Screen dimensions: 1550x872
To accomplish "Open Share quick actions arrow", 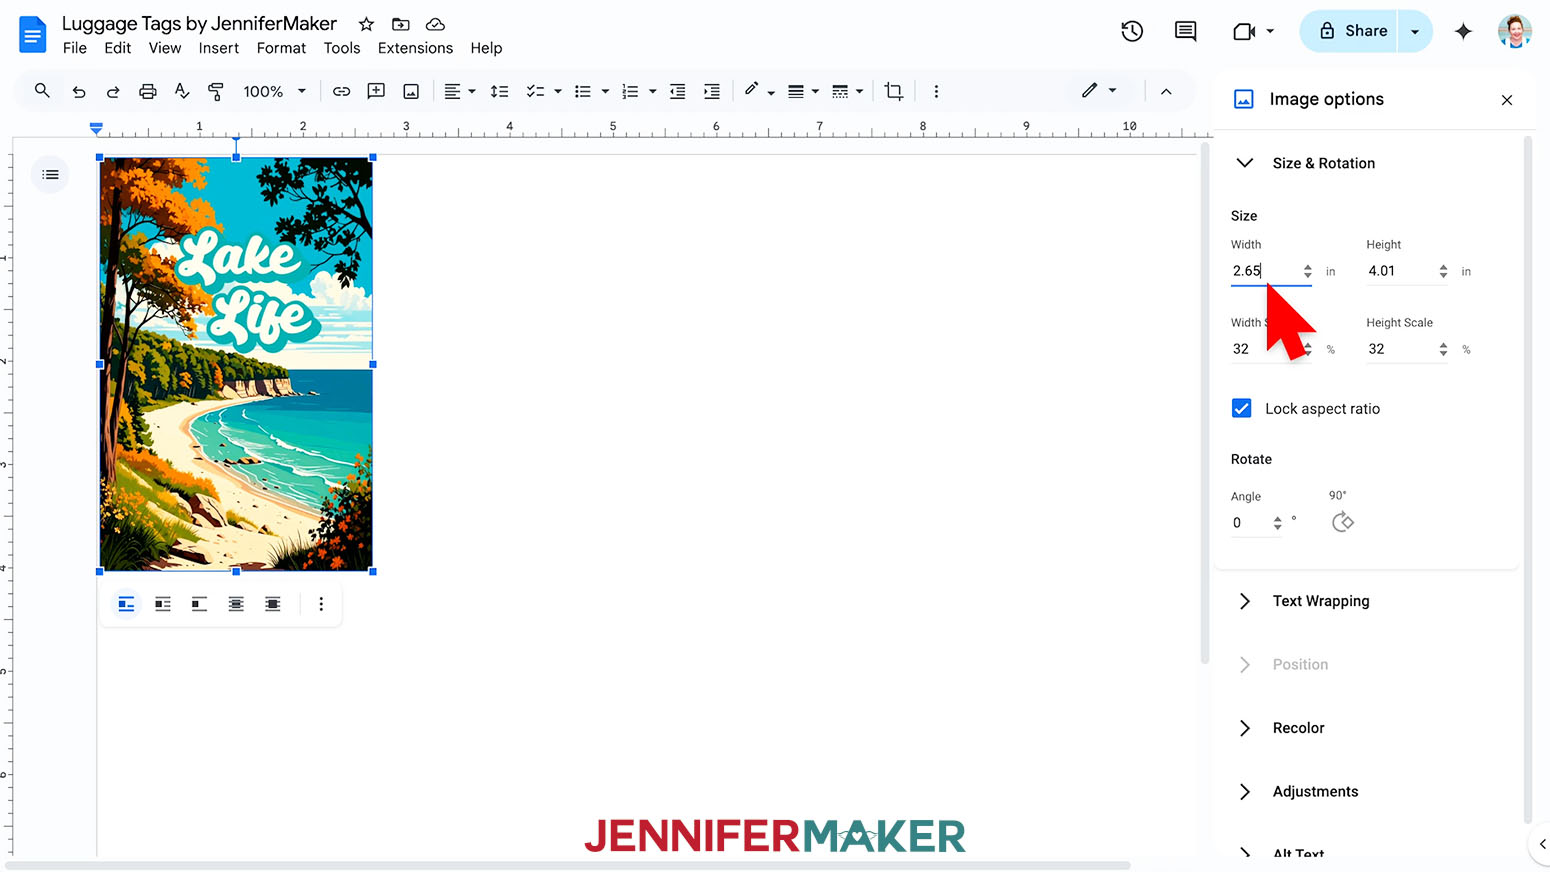I will 1415,31.
